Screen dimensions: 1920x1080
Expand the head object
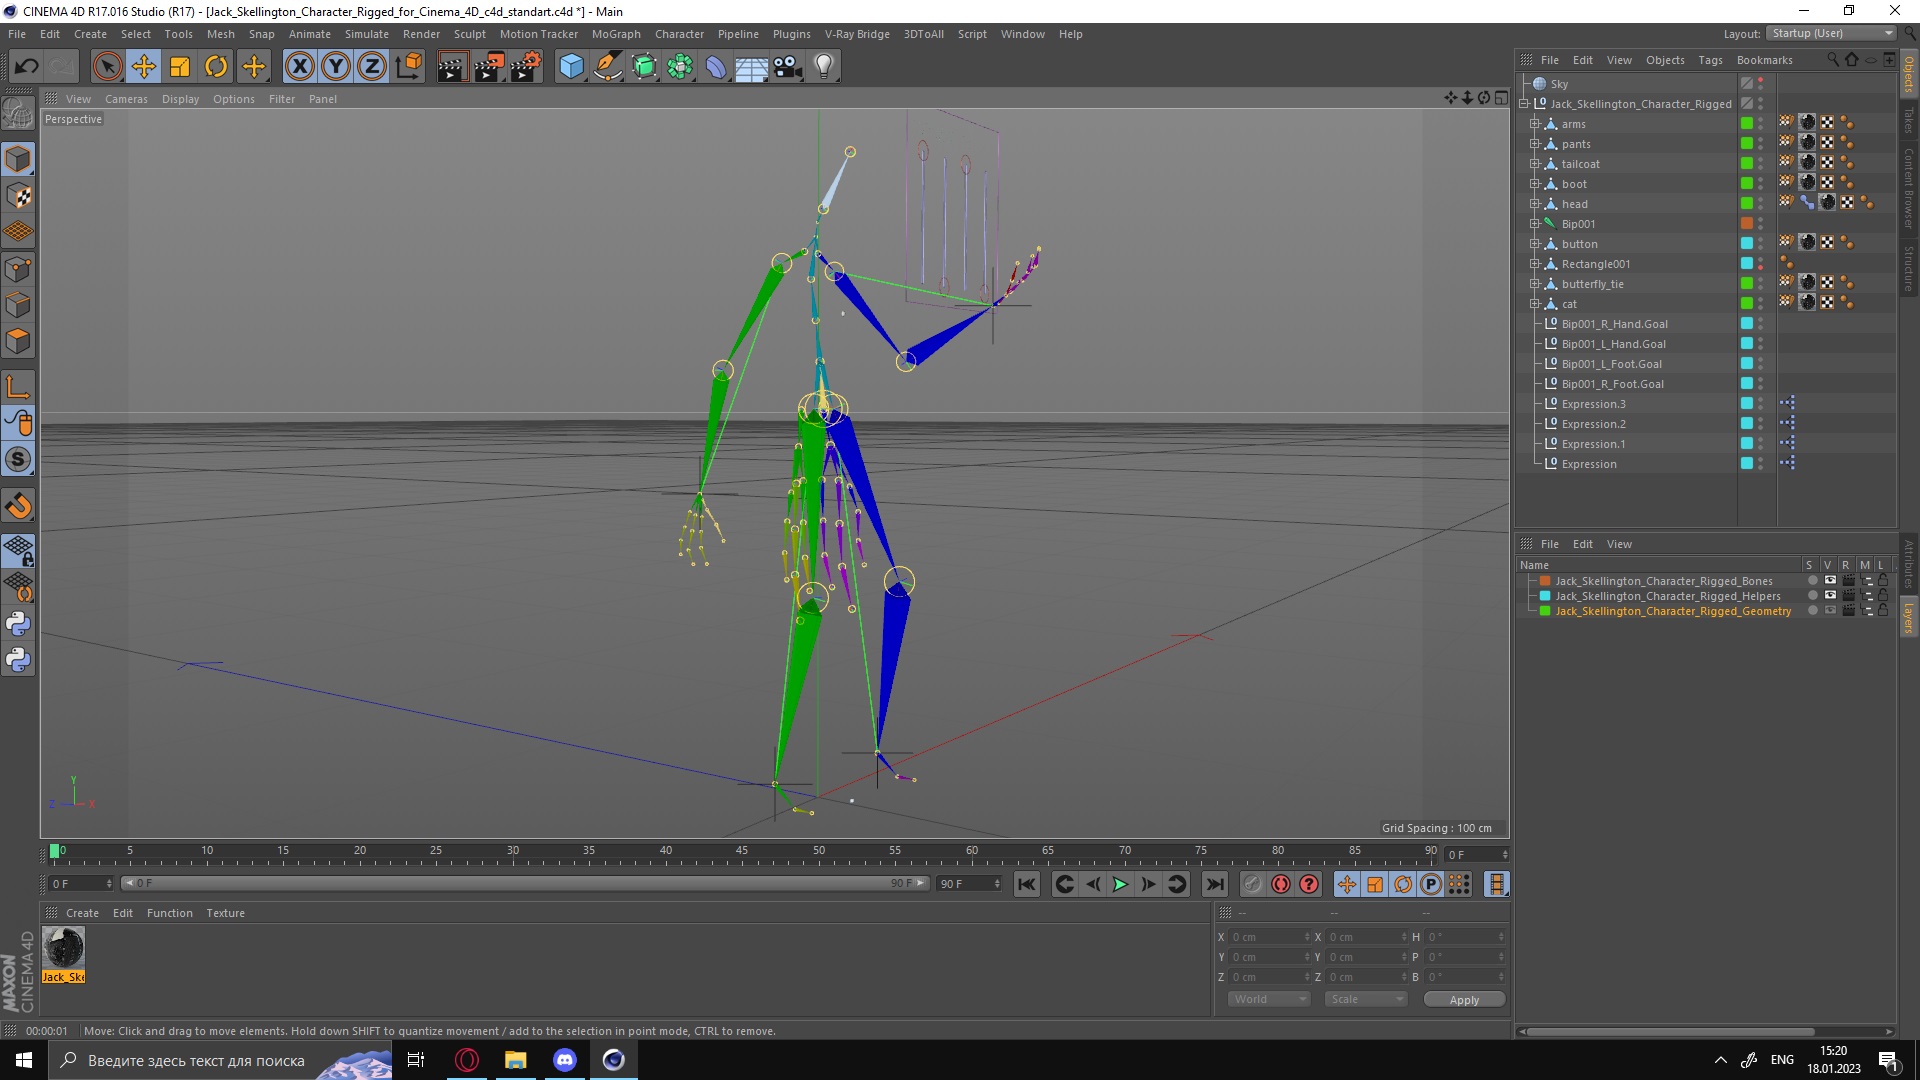[1535, 204]
